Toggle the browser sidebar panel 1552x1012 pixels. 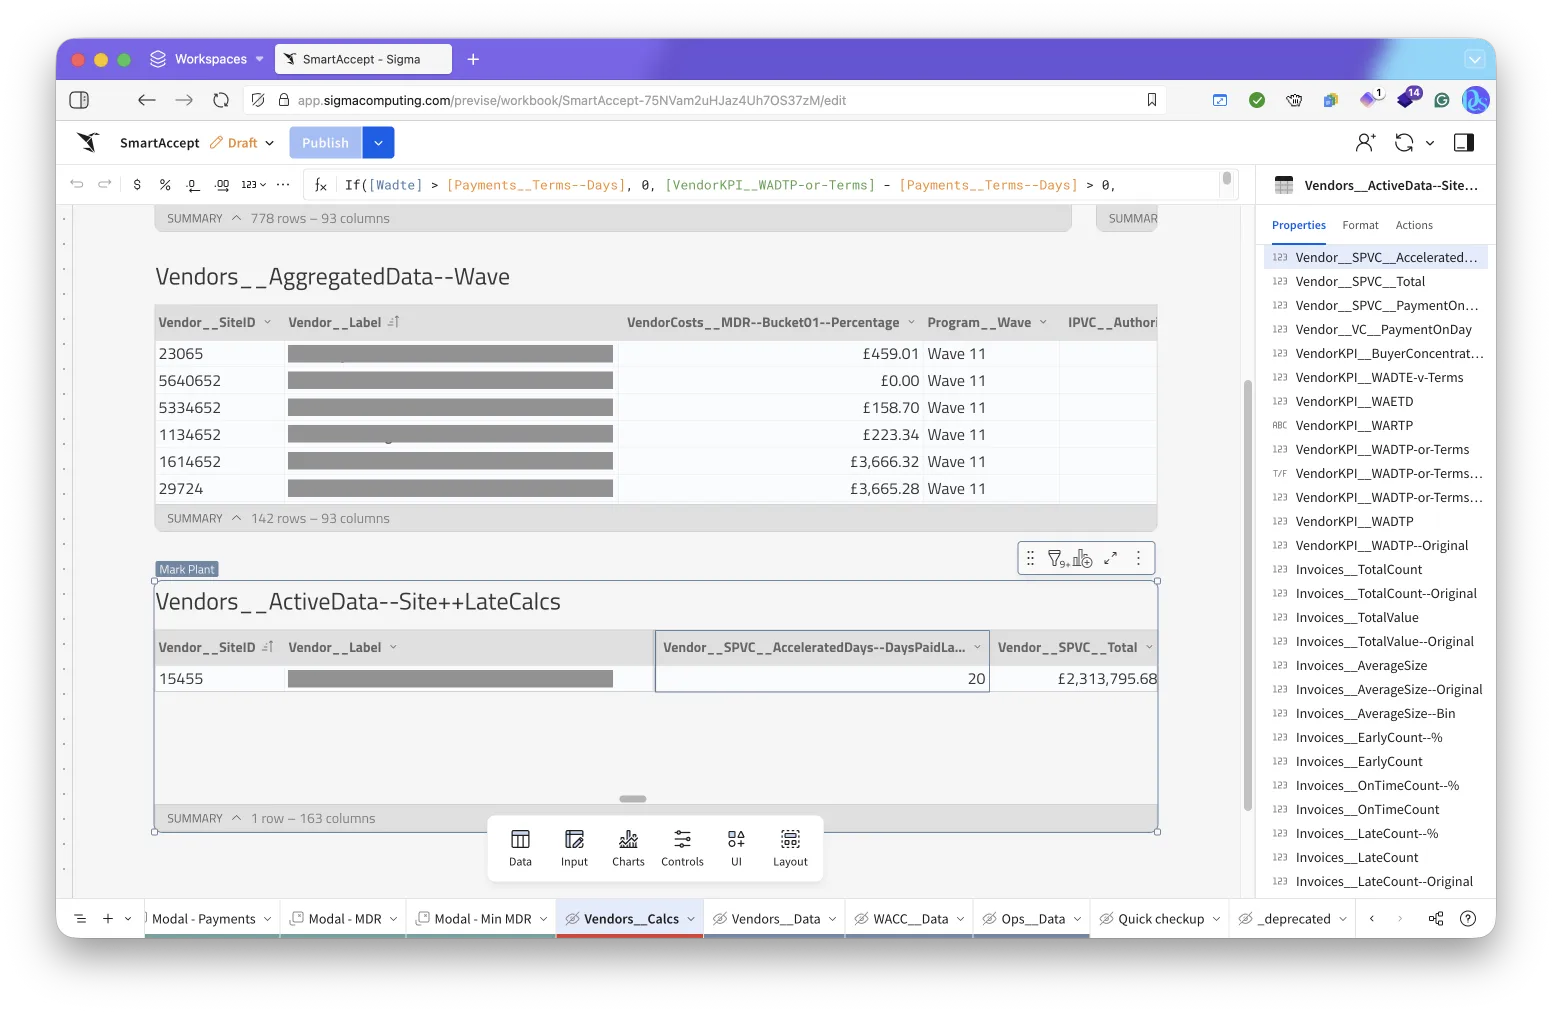point(79,100)
